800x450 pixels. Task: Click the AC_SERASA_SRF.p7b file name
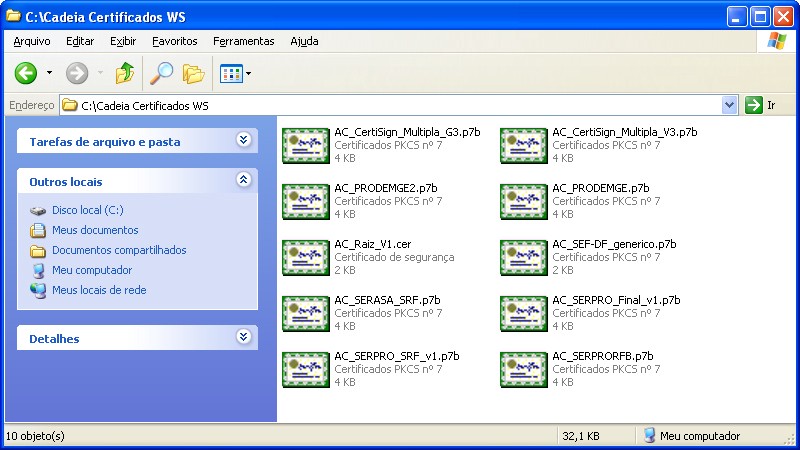click(387, 300)
